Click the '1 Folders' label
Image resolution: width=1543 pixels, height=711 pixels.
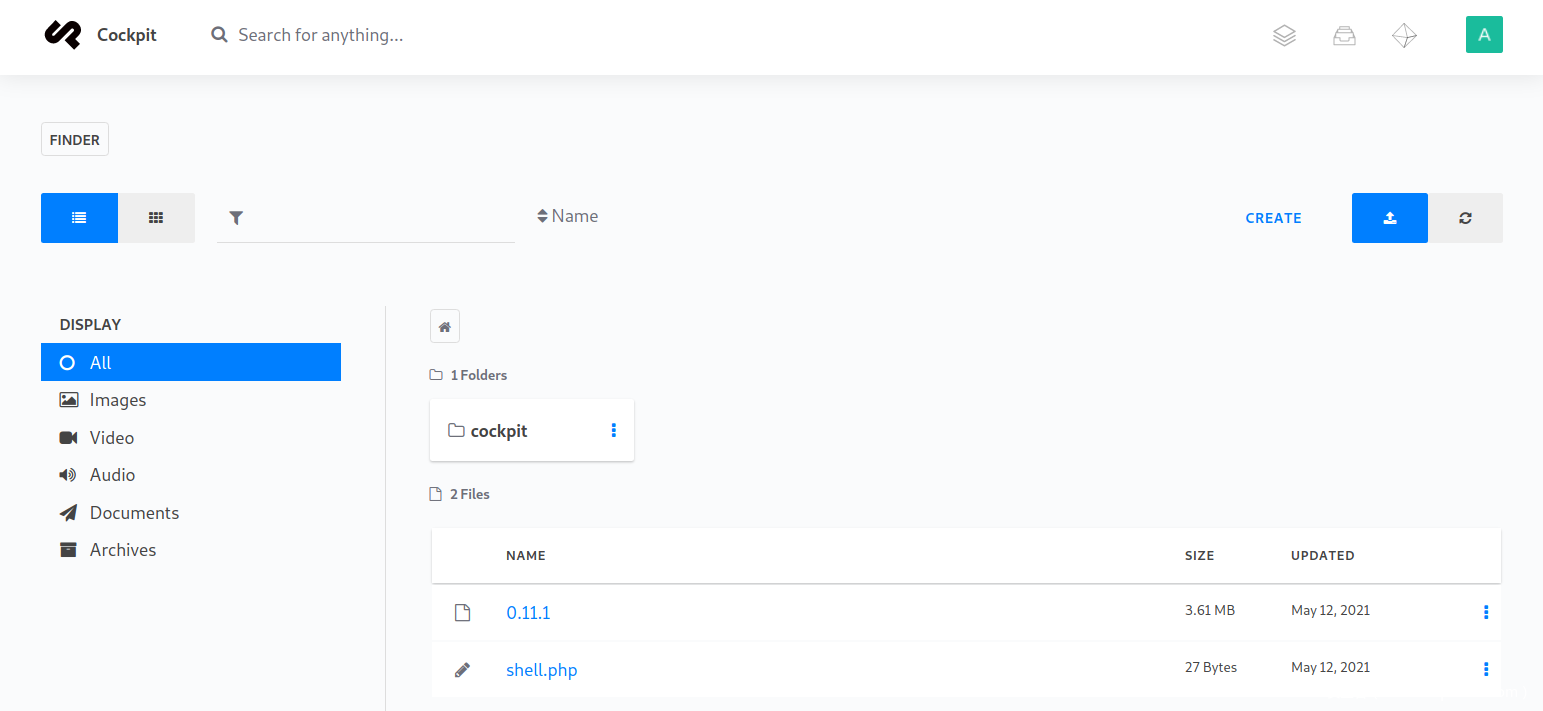point(479,375)
